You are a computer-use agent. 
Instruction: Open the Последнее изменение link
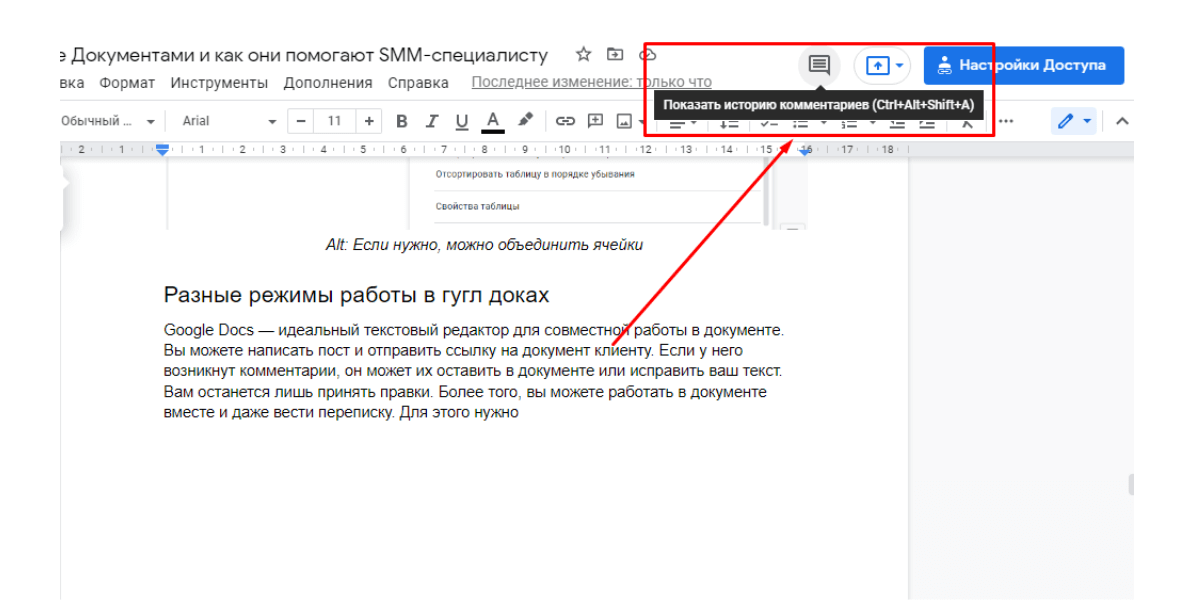[x=591, y=83]
